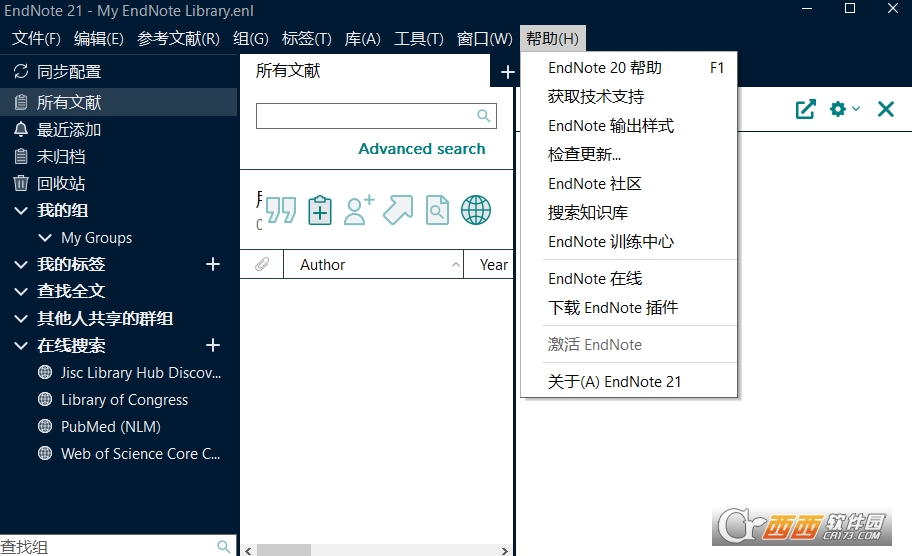Screen dimensions: 912x556
Task: Click the magnifier in the find group box
Action: (x=224, y=546)
